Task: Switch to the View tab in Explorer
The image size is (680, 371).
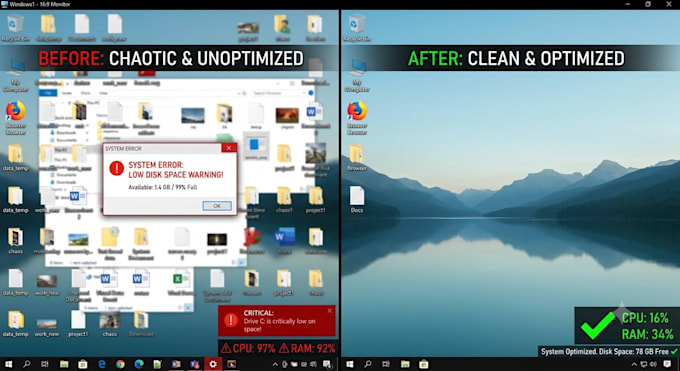Action: (x=103, y=93)
